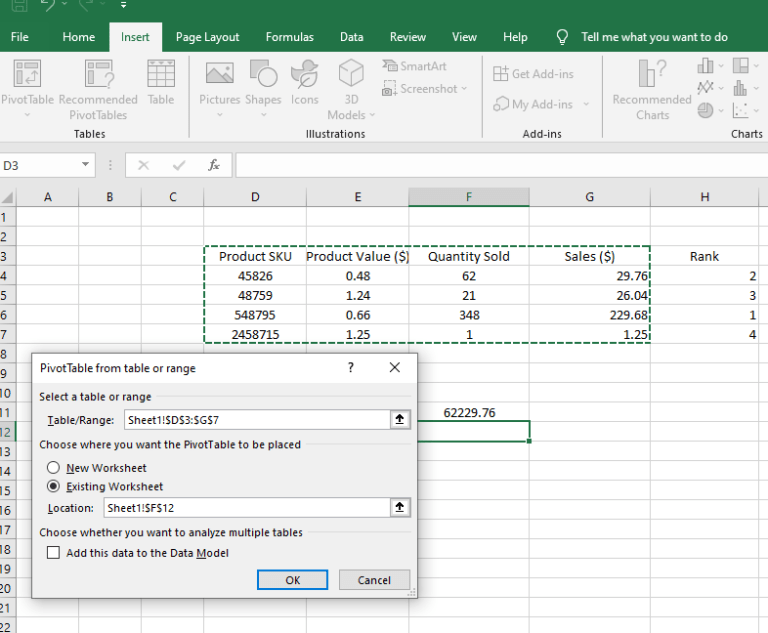Close the PivotTable from table or range dialog
The height and width of the screenshot is (633, 768).
point(395,367)
